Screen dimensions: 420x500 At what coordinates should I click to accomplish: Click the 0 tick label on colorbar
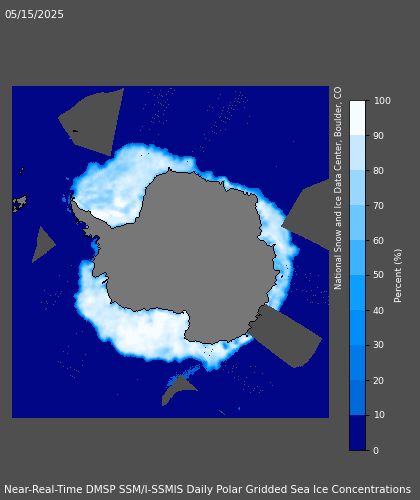376,450
